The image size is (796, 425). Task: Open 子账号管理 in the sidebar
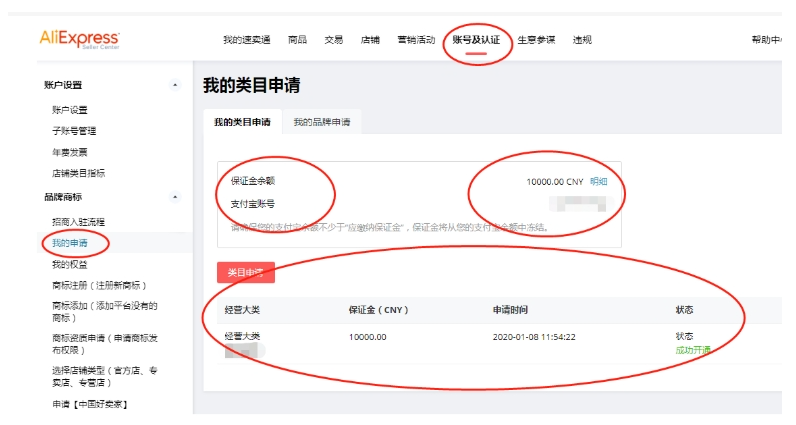(x=74, y=131)
